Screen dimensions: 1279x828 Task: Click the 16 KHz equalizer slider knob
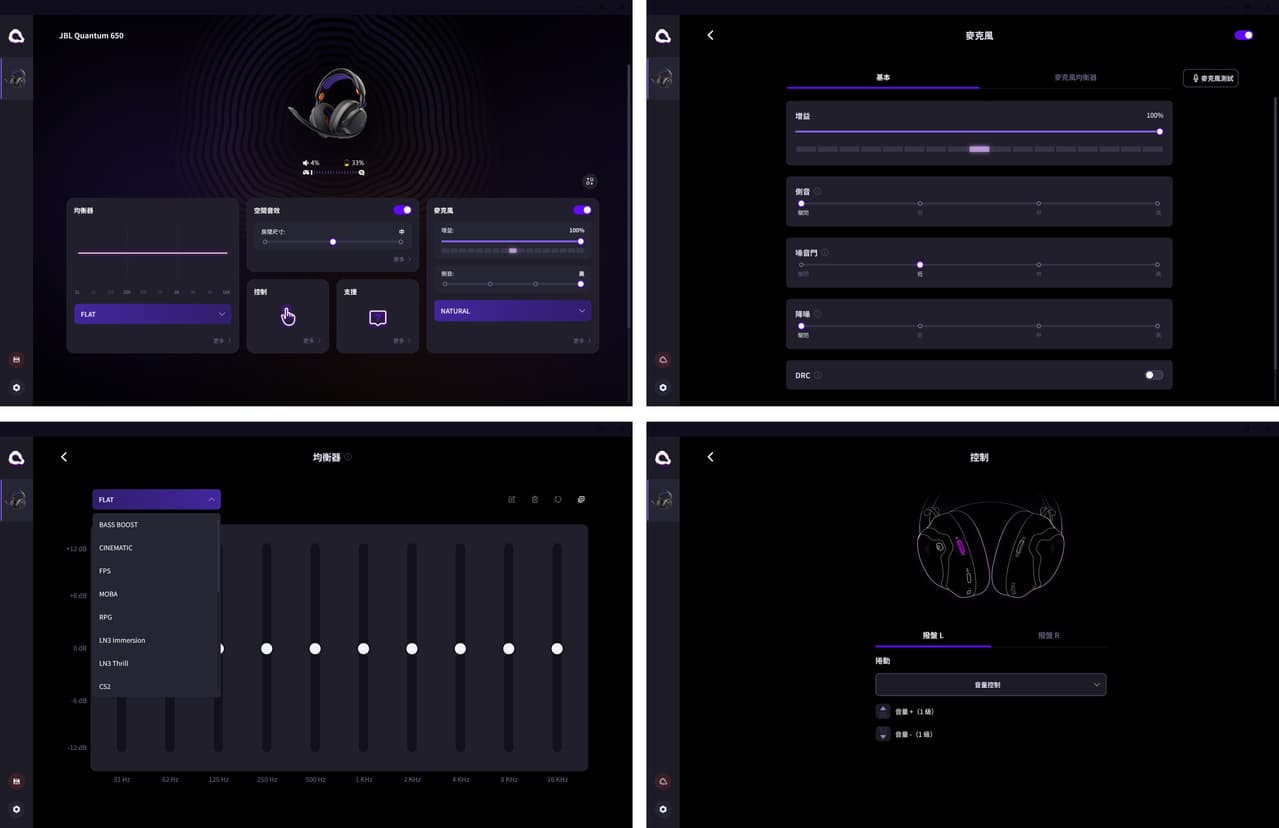tap(557, 649)
